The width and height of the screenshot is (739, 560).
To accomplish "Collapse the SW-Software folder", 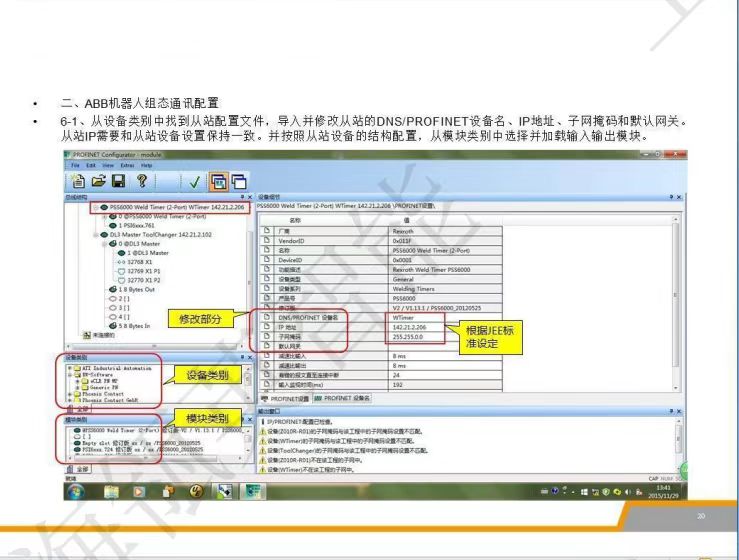I will tap(70, 375).
